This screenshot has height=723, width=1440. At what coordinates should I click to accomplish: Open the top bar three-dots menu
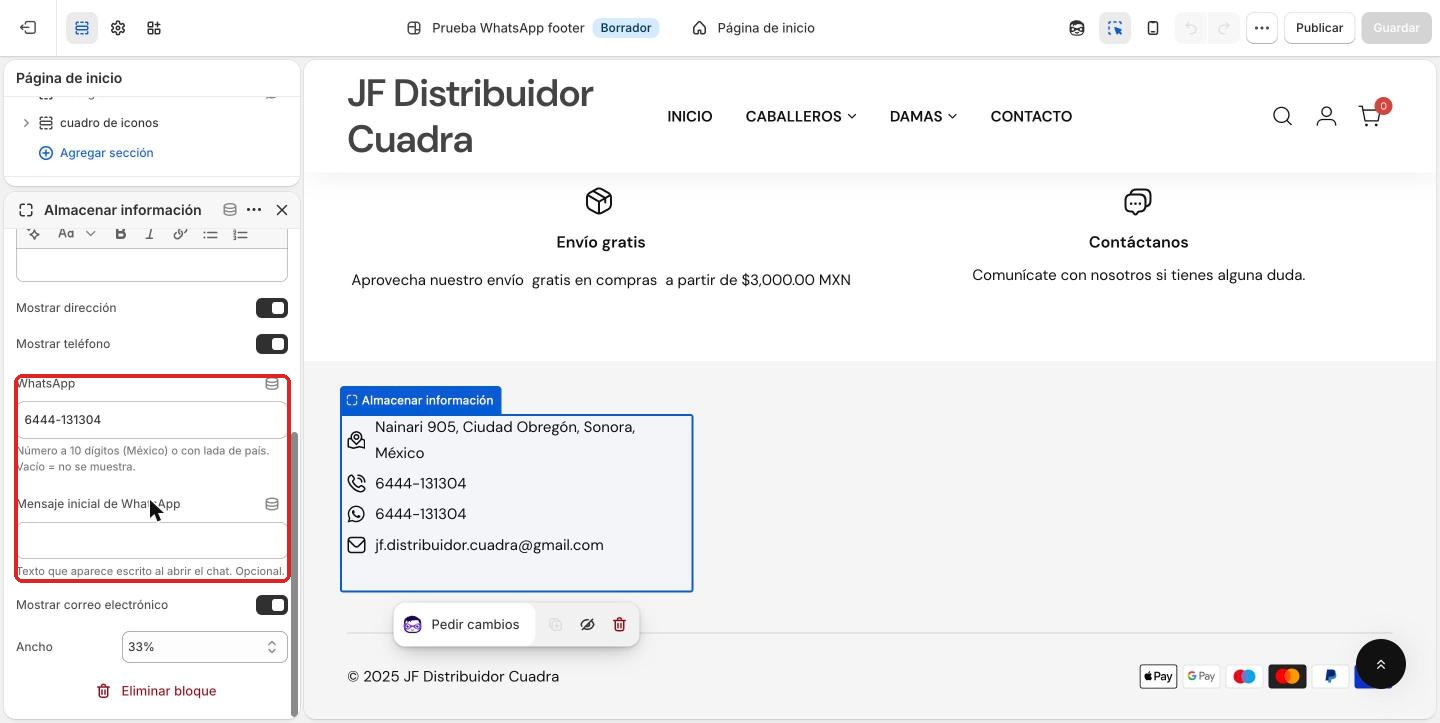click(x=1262, y=28)
